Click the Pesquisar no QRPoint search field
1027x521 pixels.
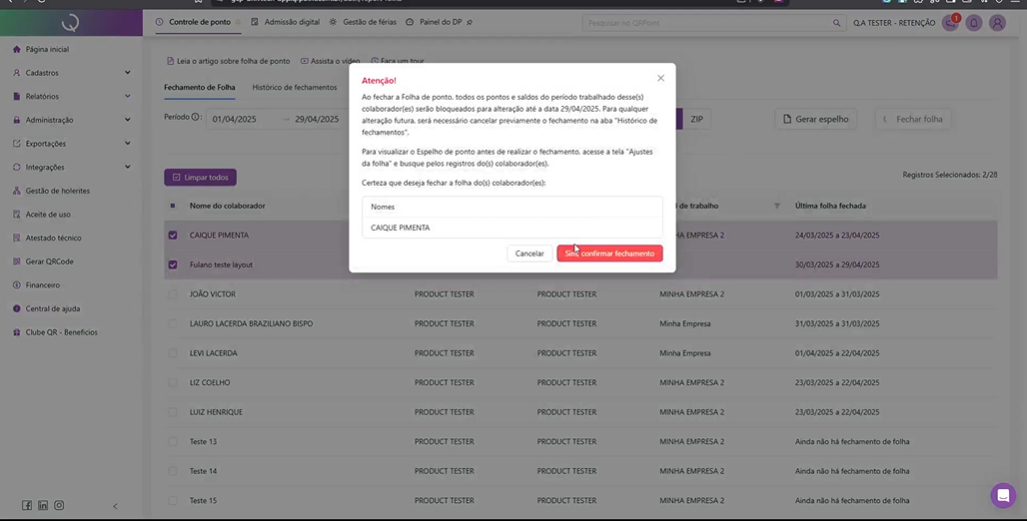pyautogui.click(x=705, y=23)
